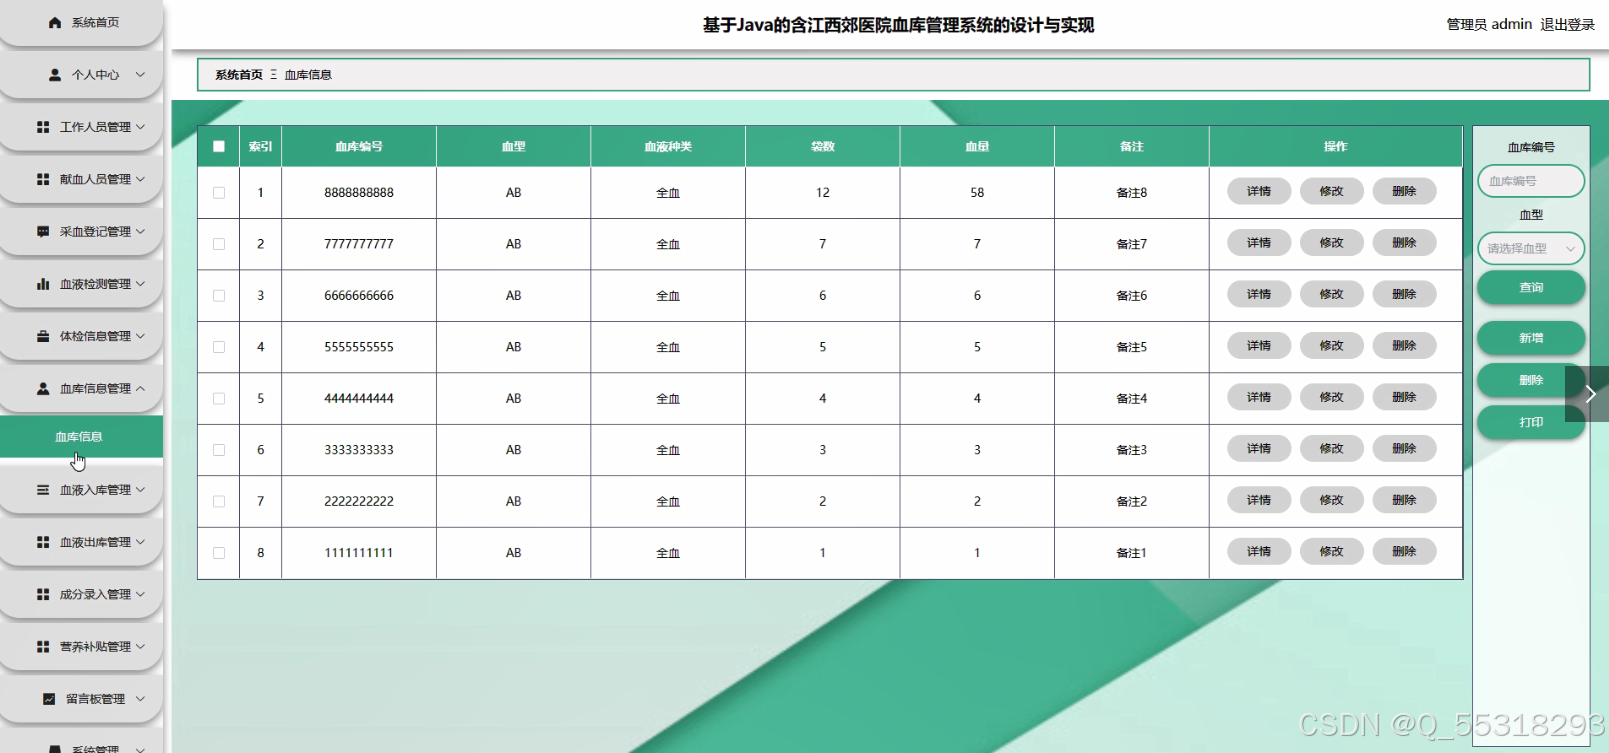Click the grid icon beside 营养补贴管理

pyautogui.click(x=43, y=647)
